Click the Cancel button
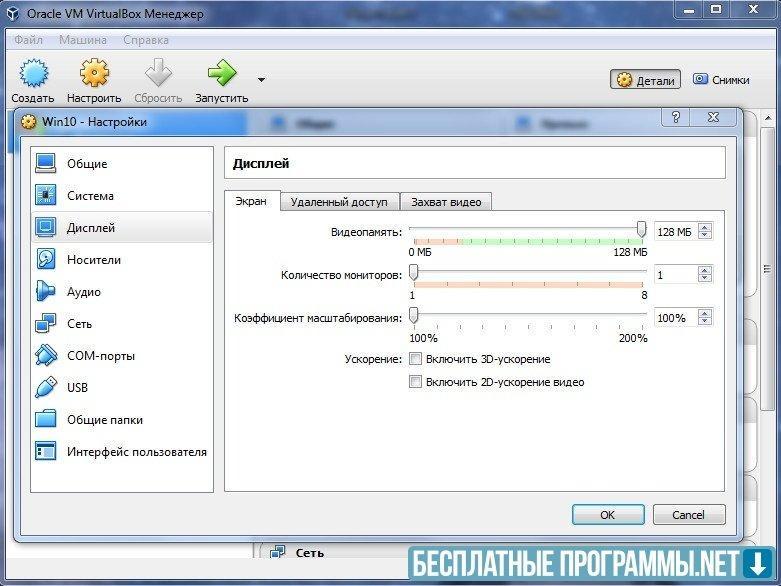This screenshot has height=586, width=781. point(688,515)
